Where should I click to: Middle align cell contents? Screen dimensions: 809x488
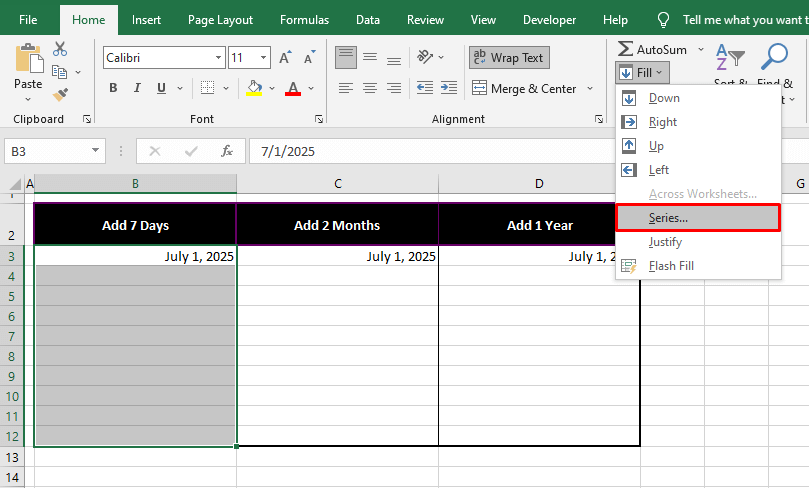click(370, 57)
